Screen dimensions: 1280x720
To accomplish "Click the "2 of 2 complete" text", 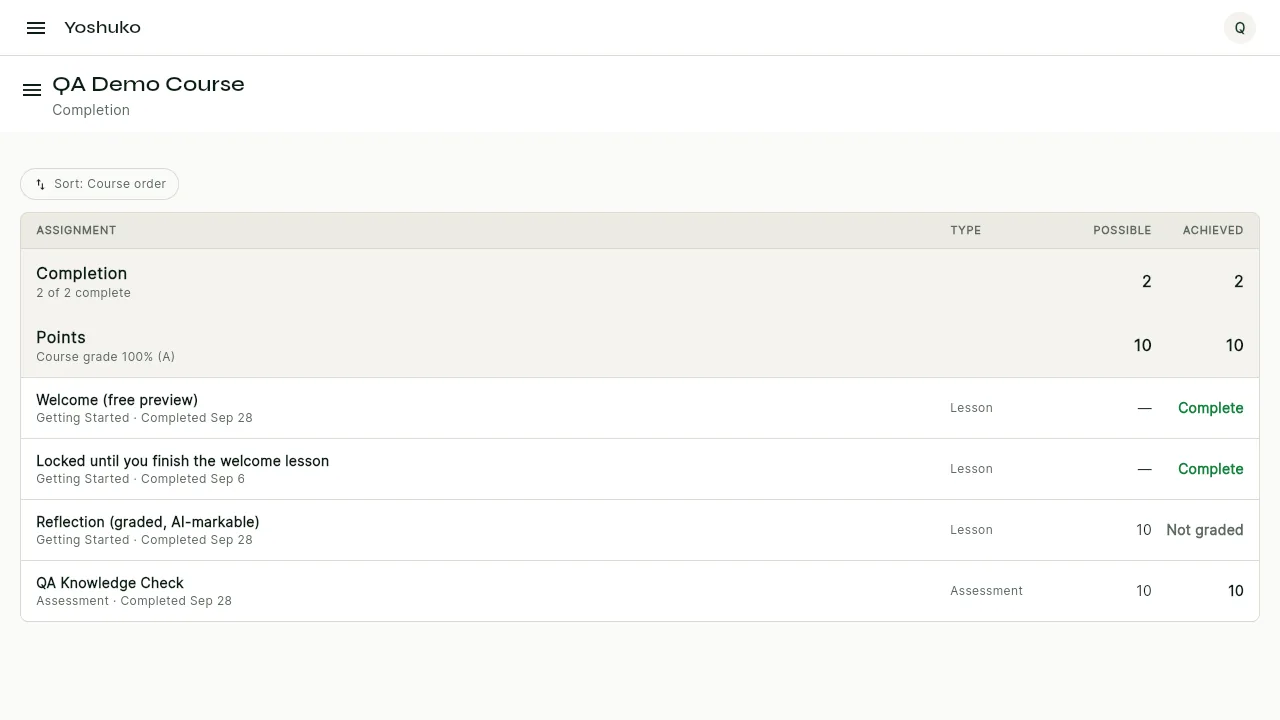I will tap(83, 293).
